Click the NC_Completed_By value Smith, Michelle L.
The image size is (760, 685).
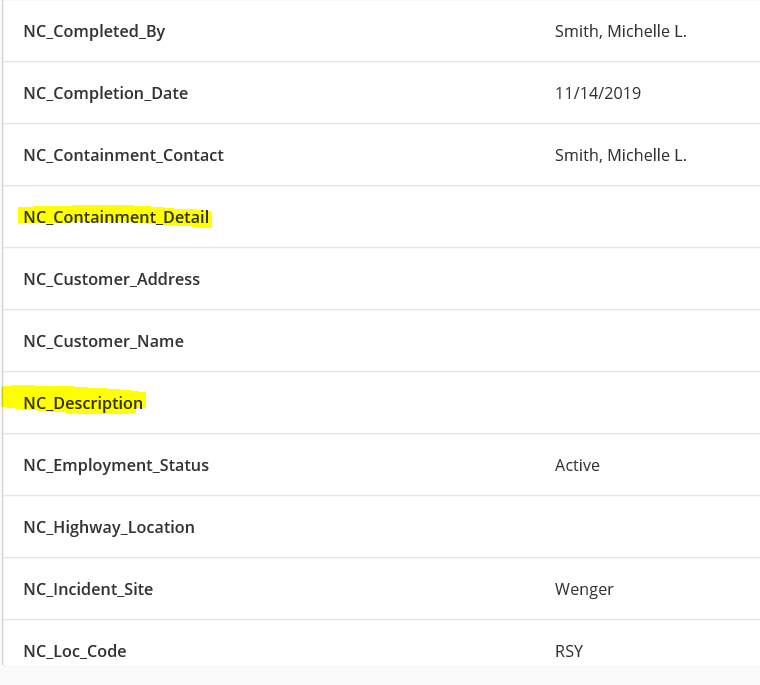(620, 31)
